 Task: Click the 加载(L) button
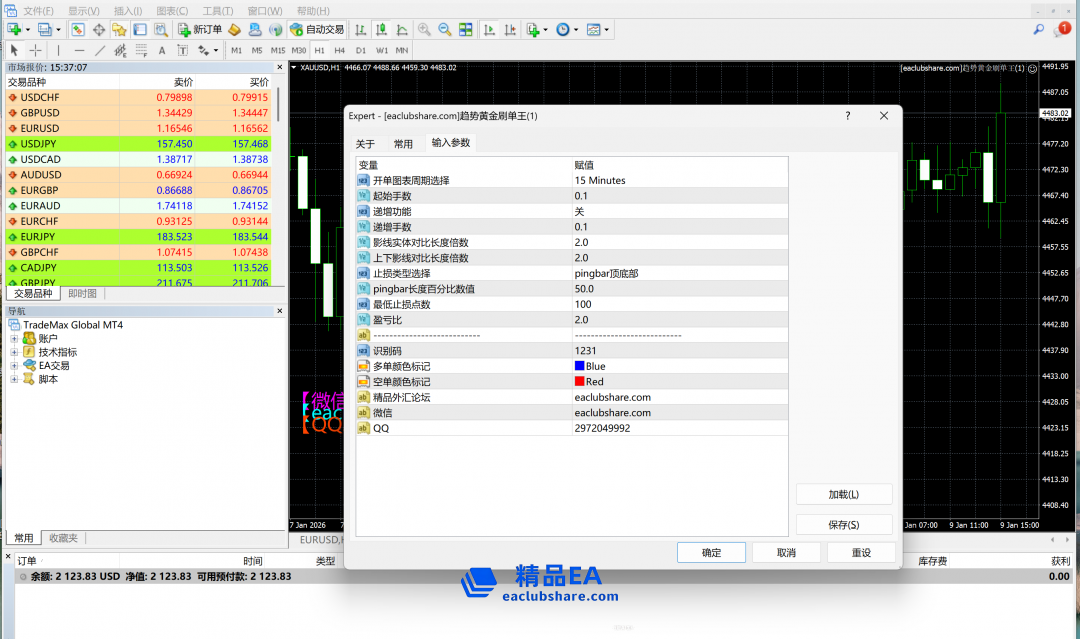coord(843,495)
